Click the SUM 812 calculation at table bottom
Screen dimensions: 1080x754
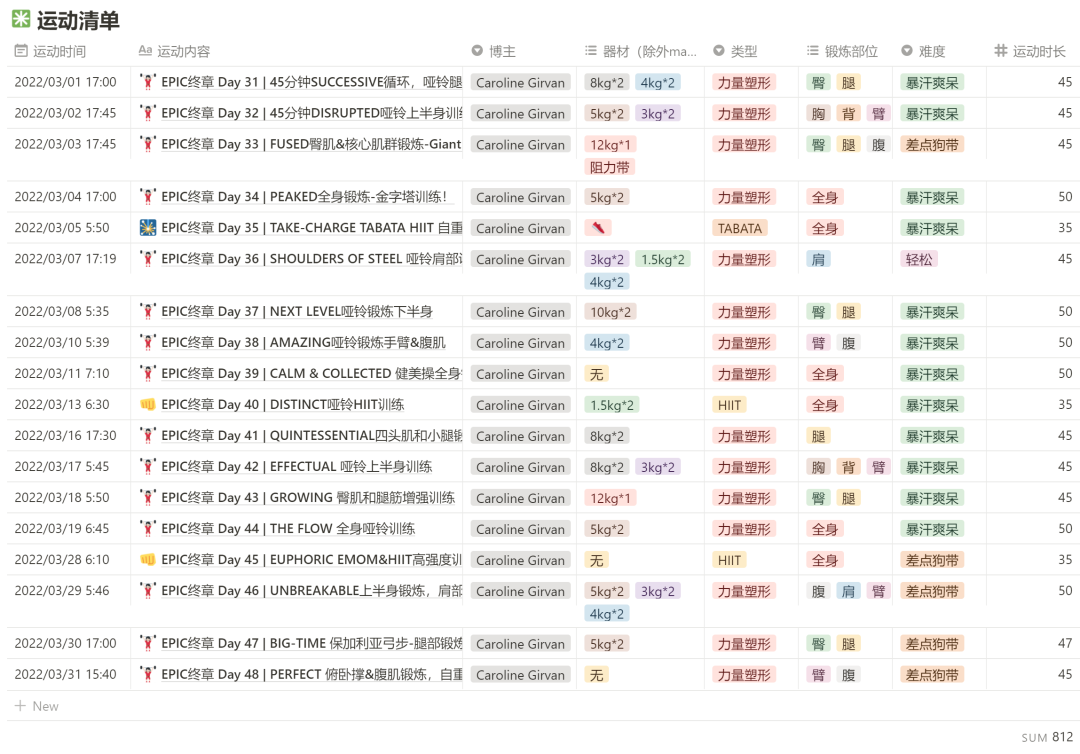1046,737
